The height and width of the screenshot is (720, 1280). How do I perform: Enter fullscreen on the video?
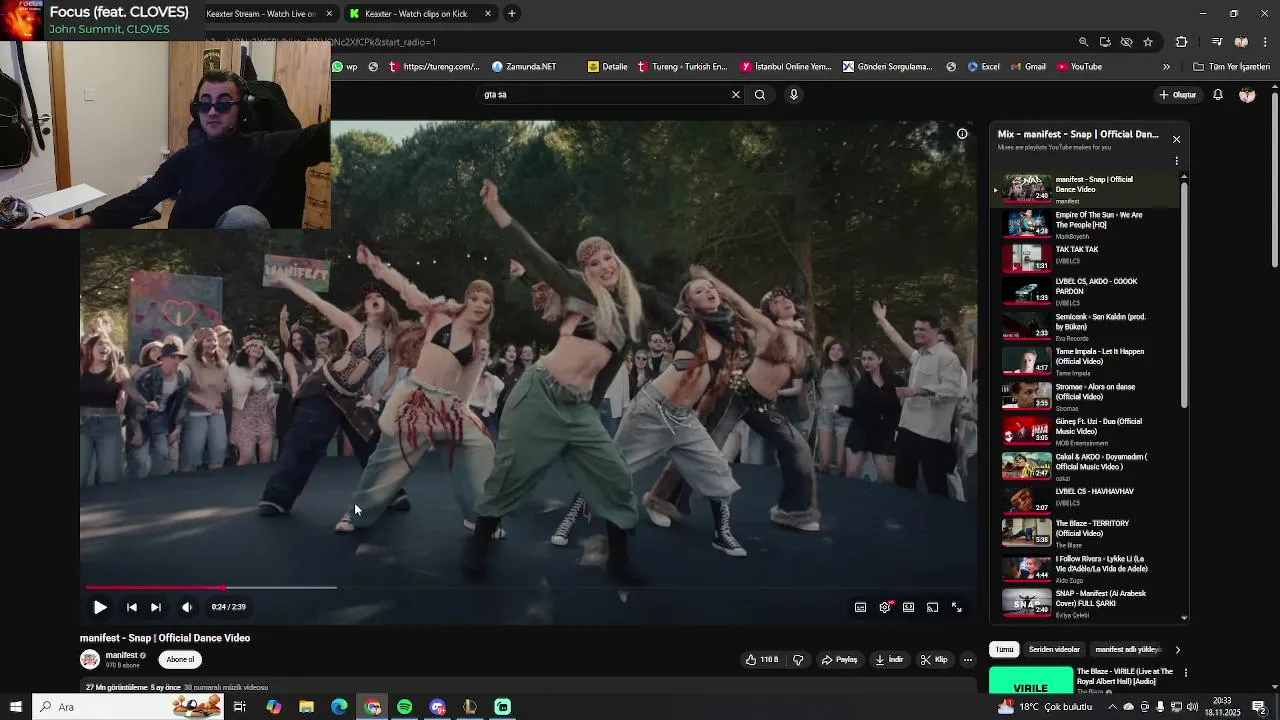(x=957, y=607)
